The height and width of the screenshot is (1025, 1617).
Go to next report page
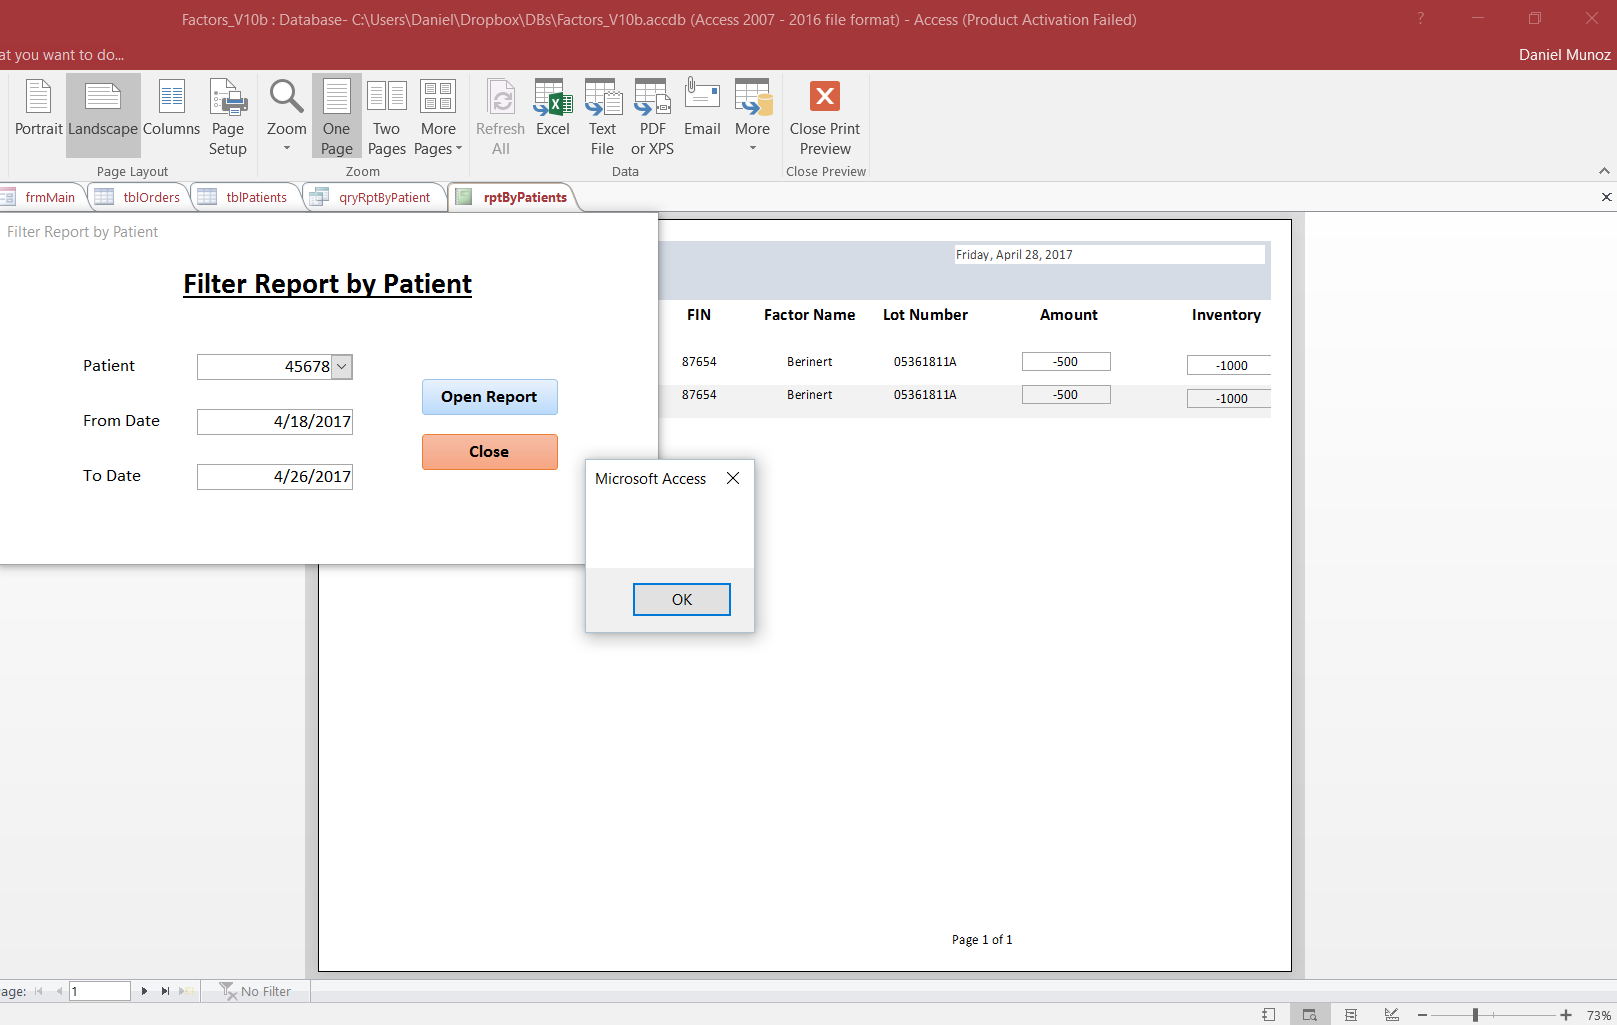(x=144, y=991)
